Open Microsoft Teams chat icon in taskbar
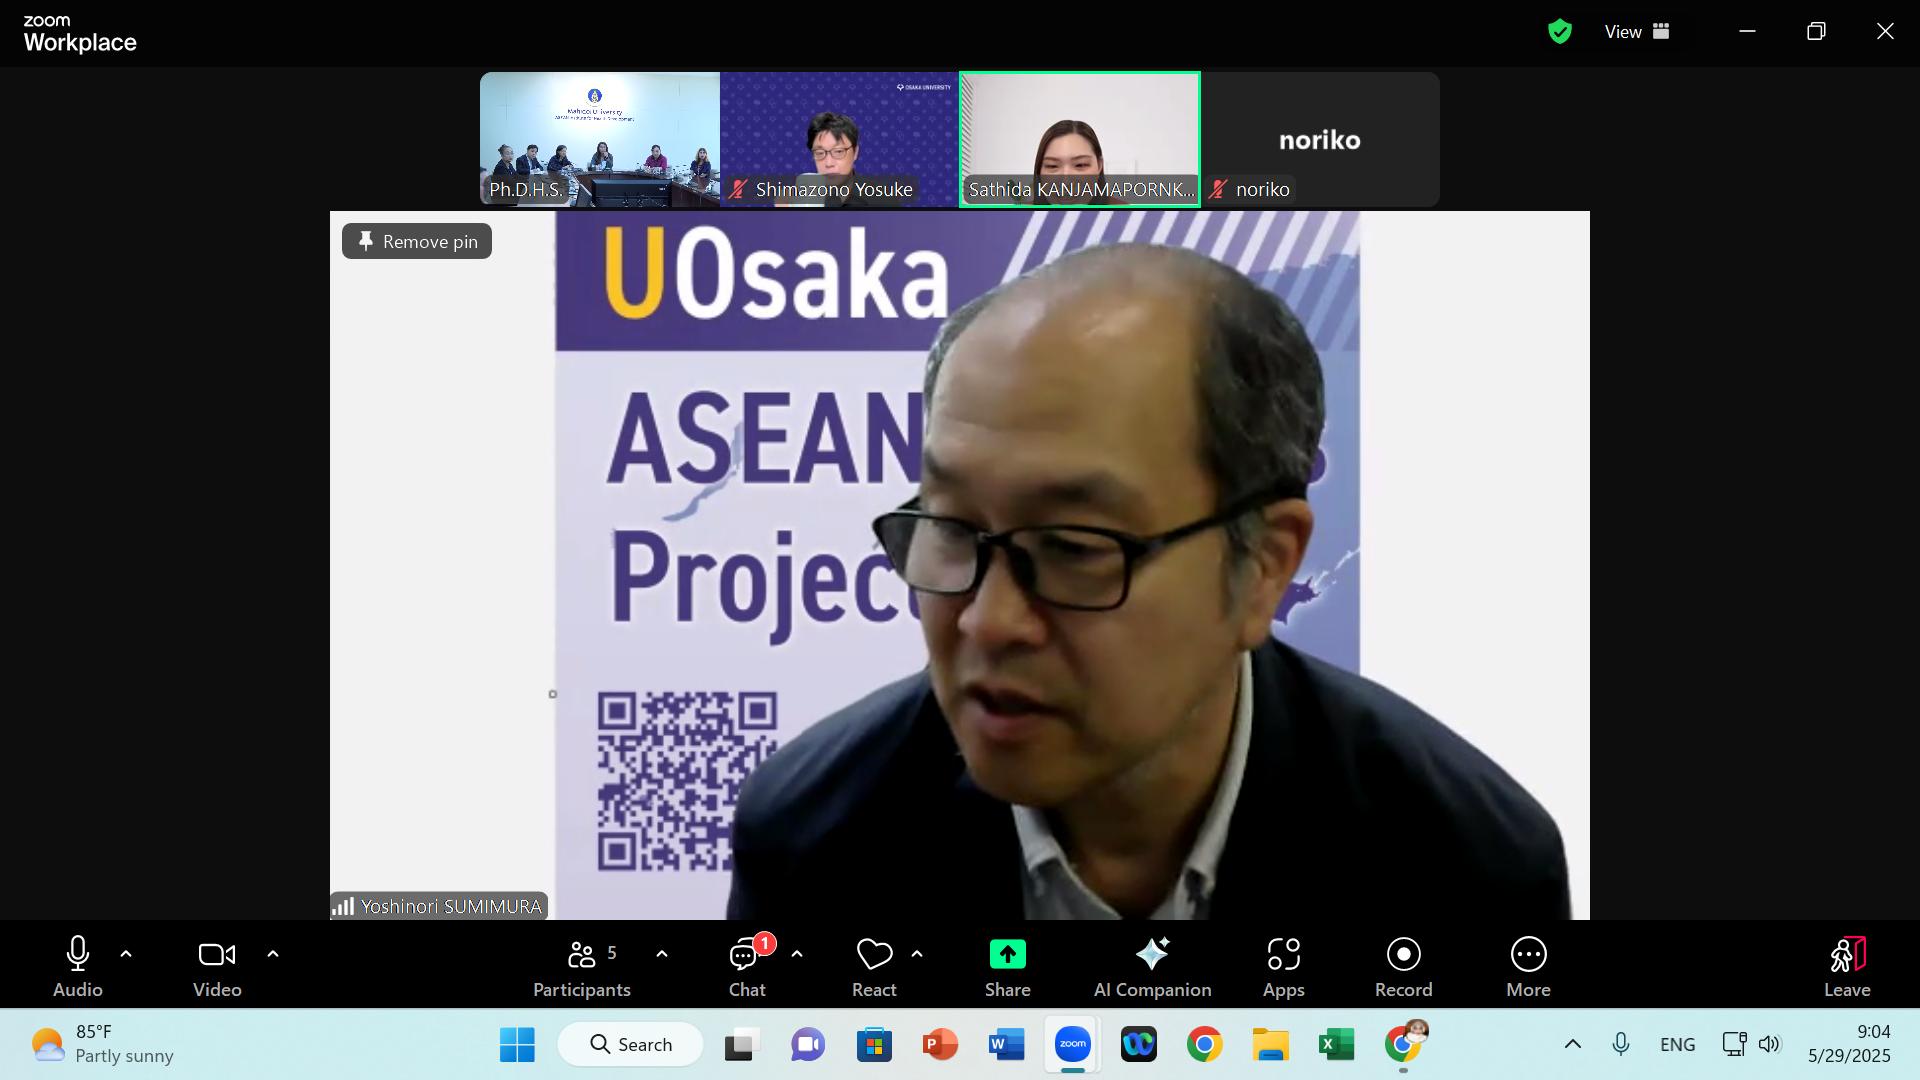The width and height of the screenshot is (1920, 1080). pyautogui.click(x=808, y=1045)
